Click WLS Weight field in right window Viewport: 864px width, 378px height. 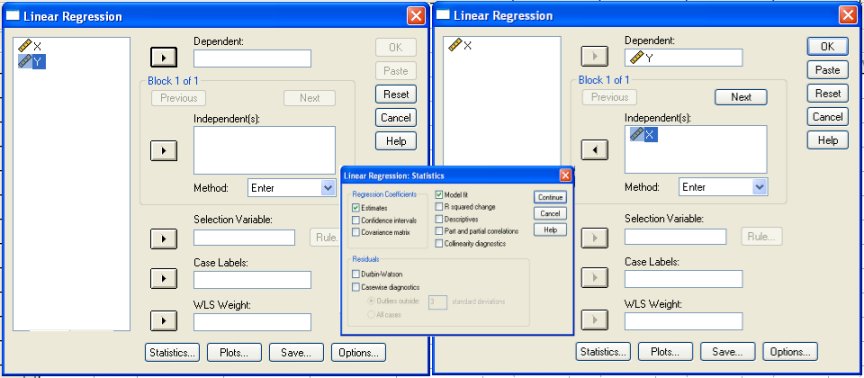(683, 321)
